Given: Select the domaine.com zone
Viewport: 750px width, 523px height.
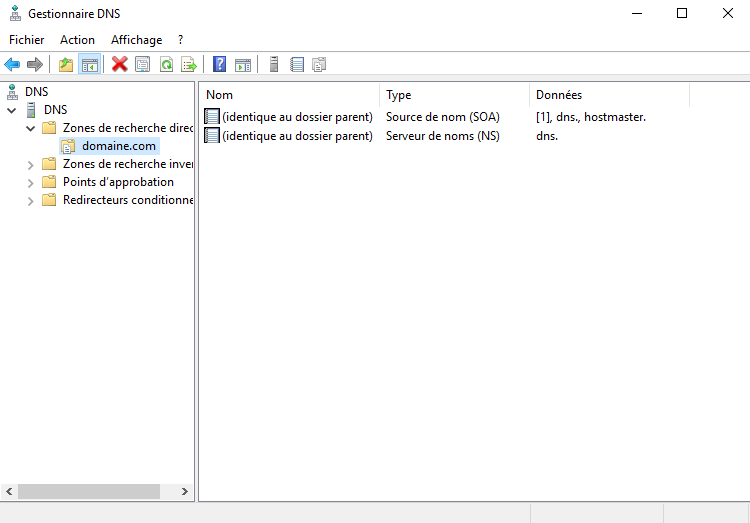Looking at the screenshot, I should (119, 146).
